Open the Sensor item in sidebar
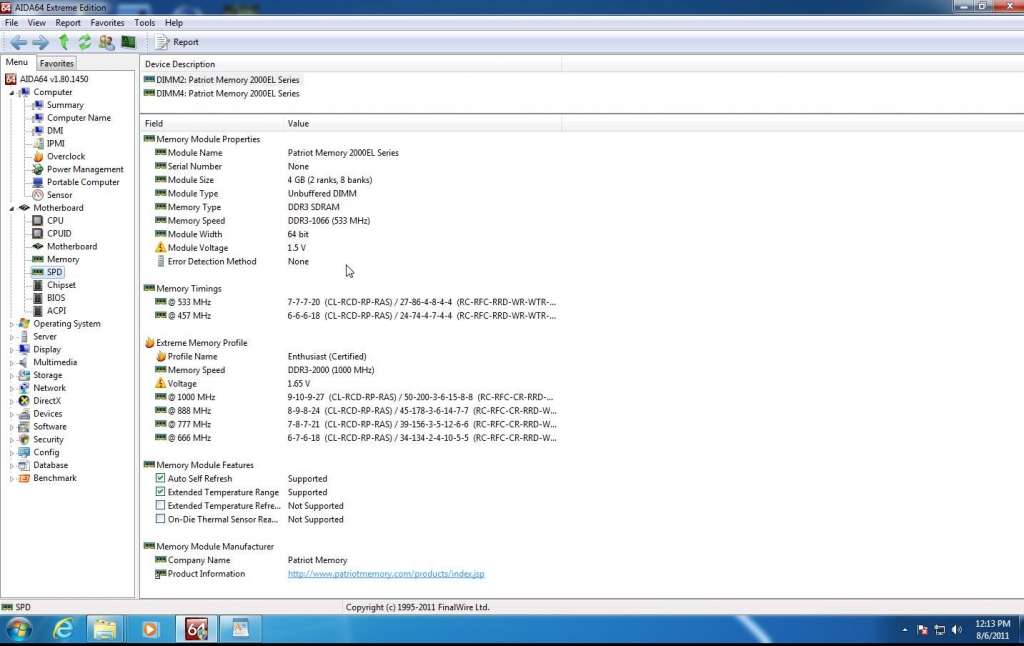This screenshot has height=646, width=1024. 59,195
